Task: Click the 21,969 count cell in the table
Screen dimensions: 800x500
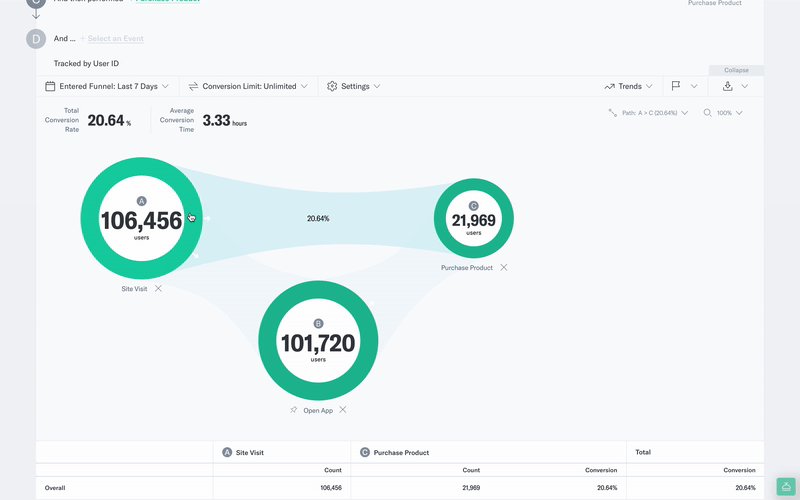Action: [x=471, y=488]
